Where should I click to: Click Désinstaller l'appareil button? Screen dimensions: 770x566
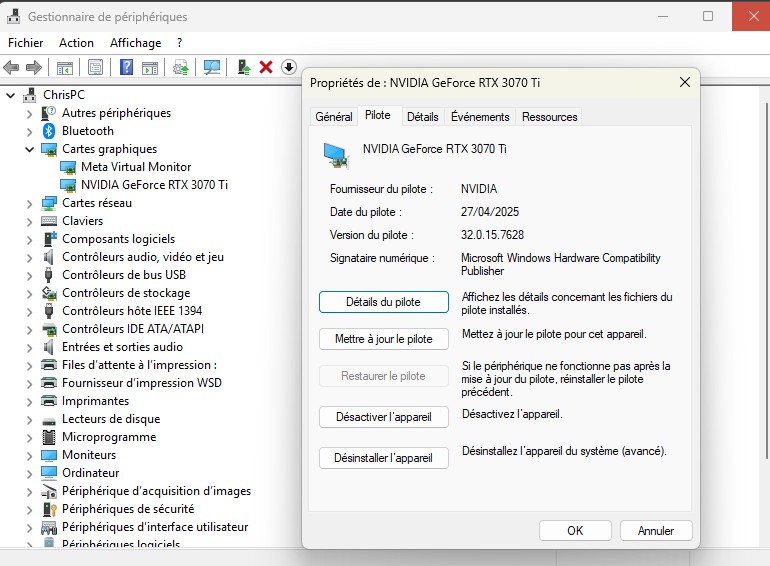click(x=384, y=458)
